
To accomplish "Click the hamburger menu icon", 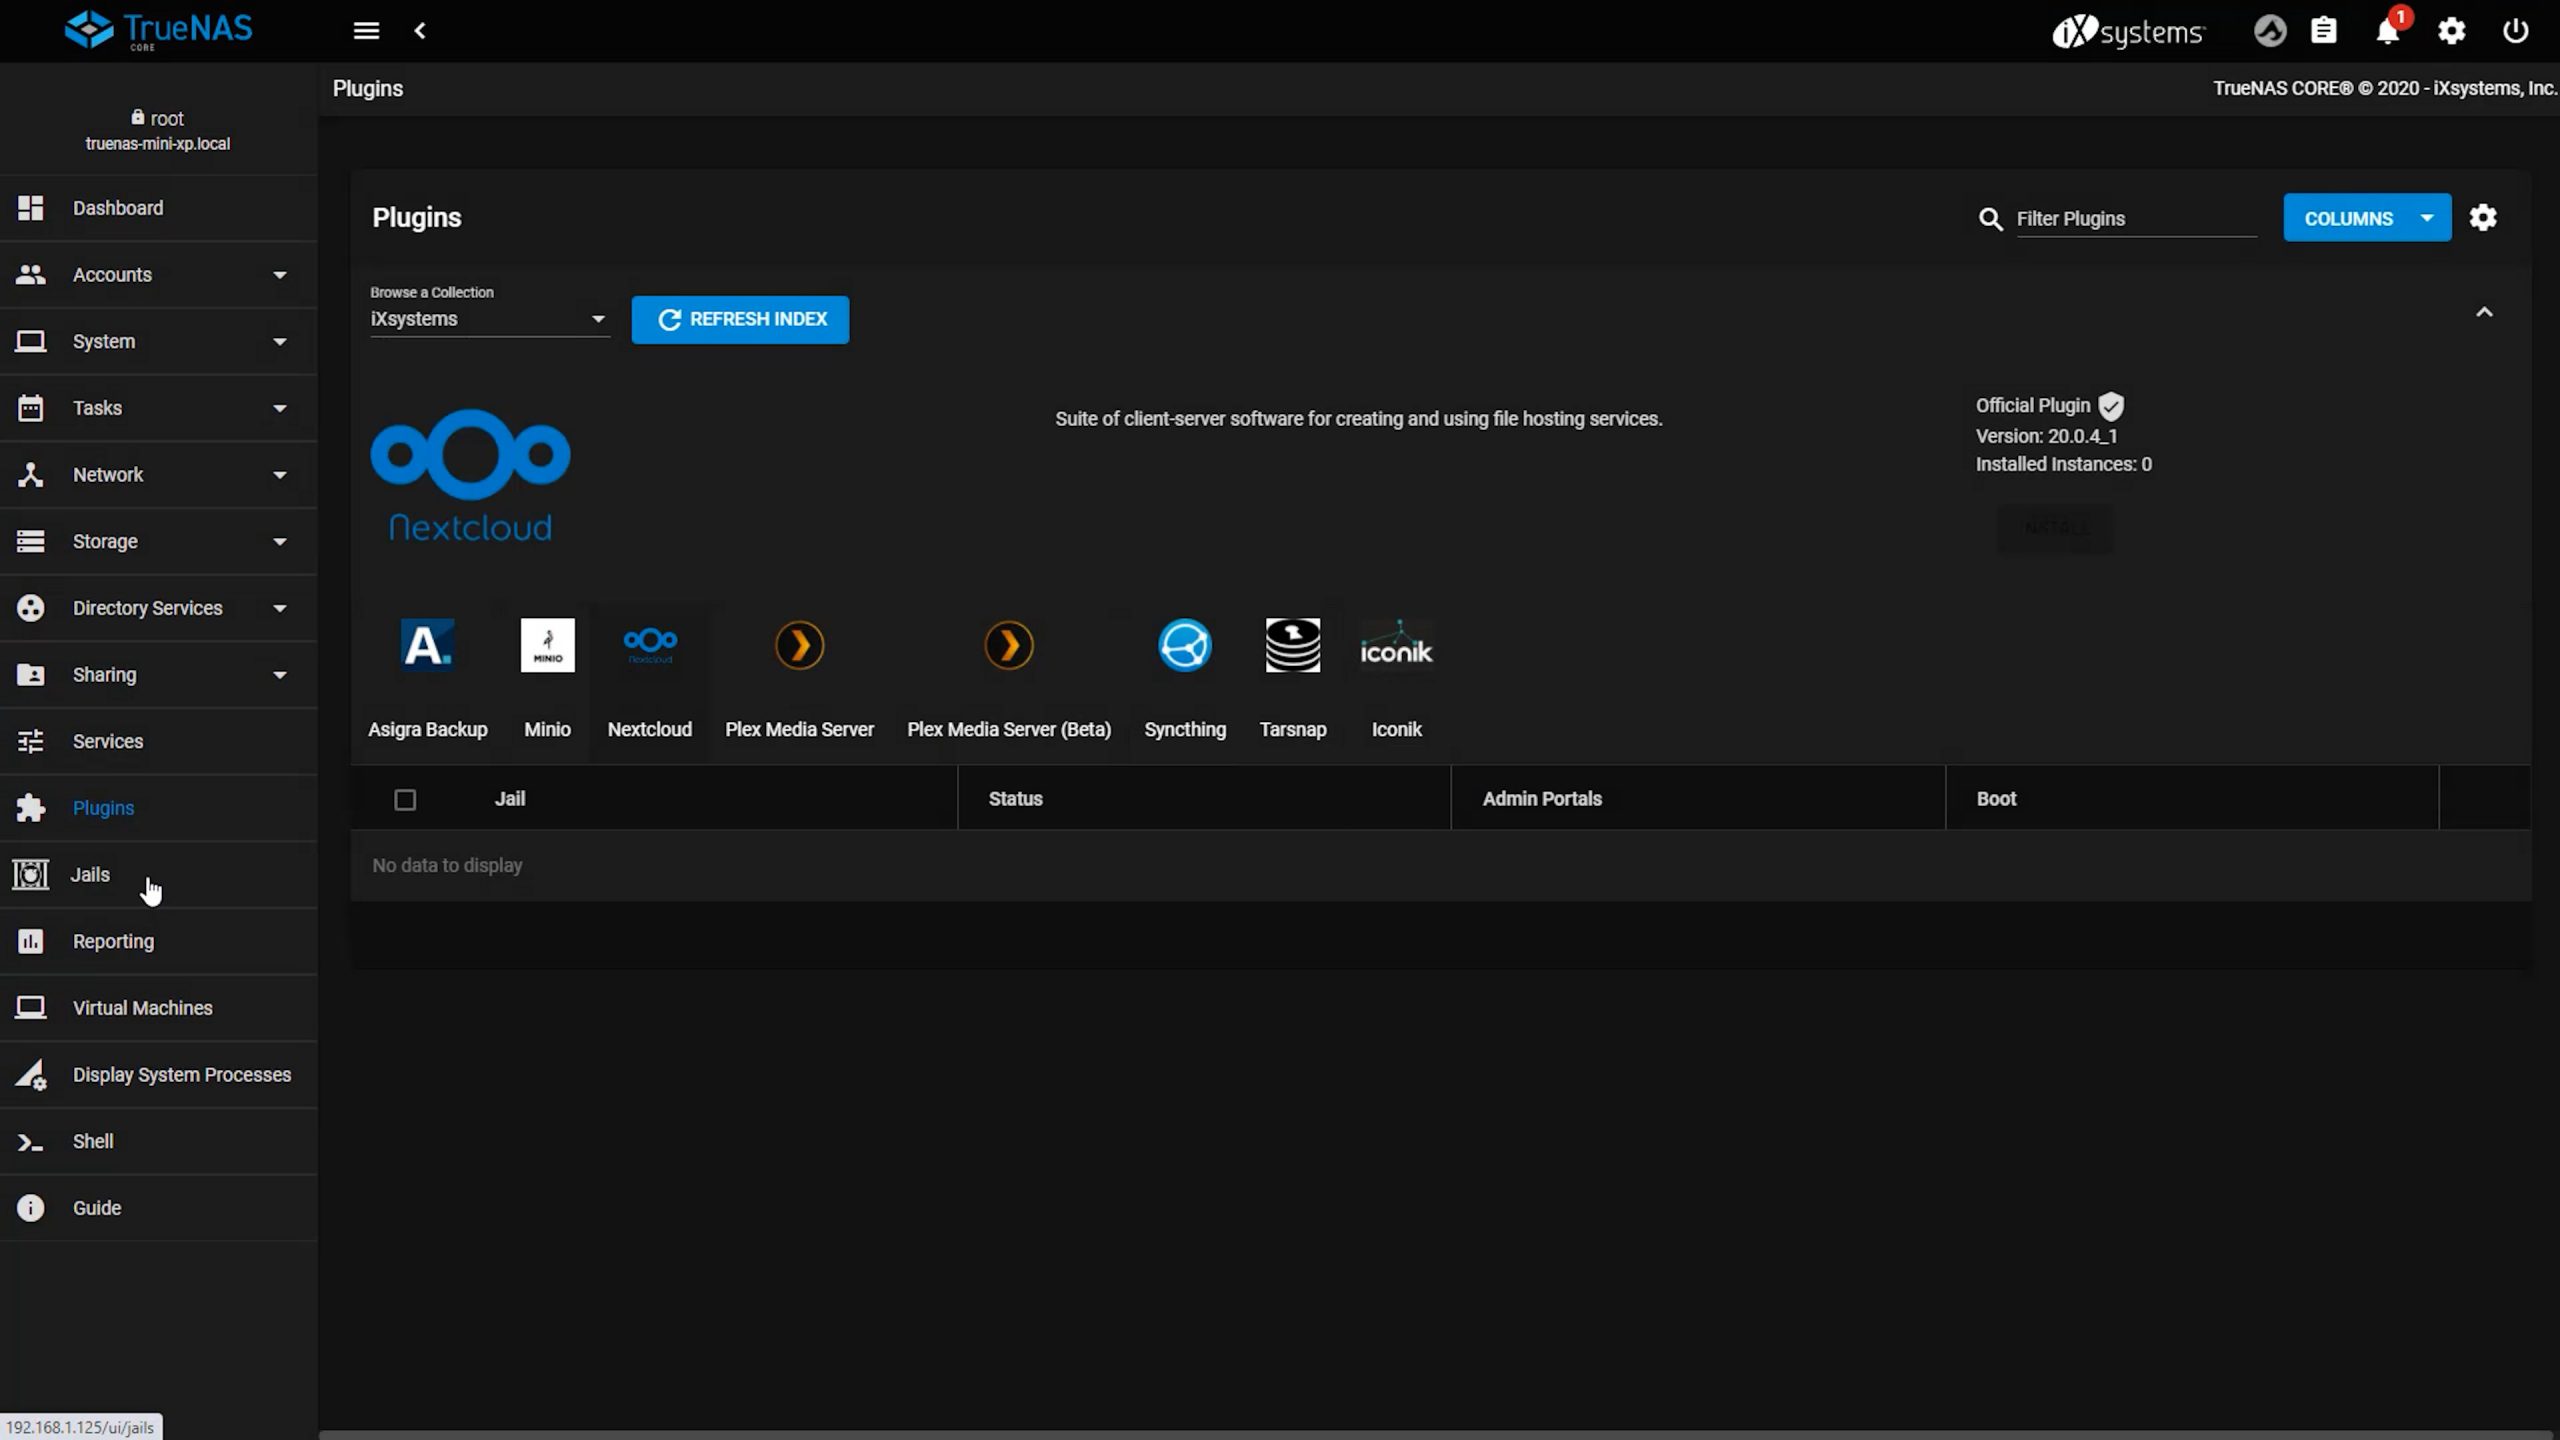I will 366,28.
